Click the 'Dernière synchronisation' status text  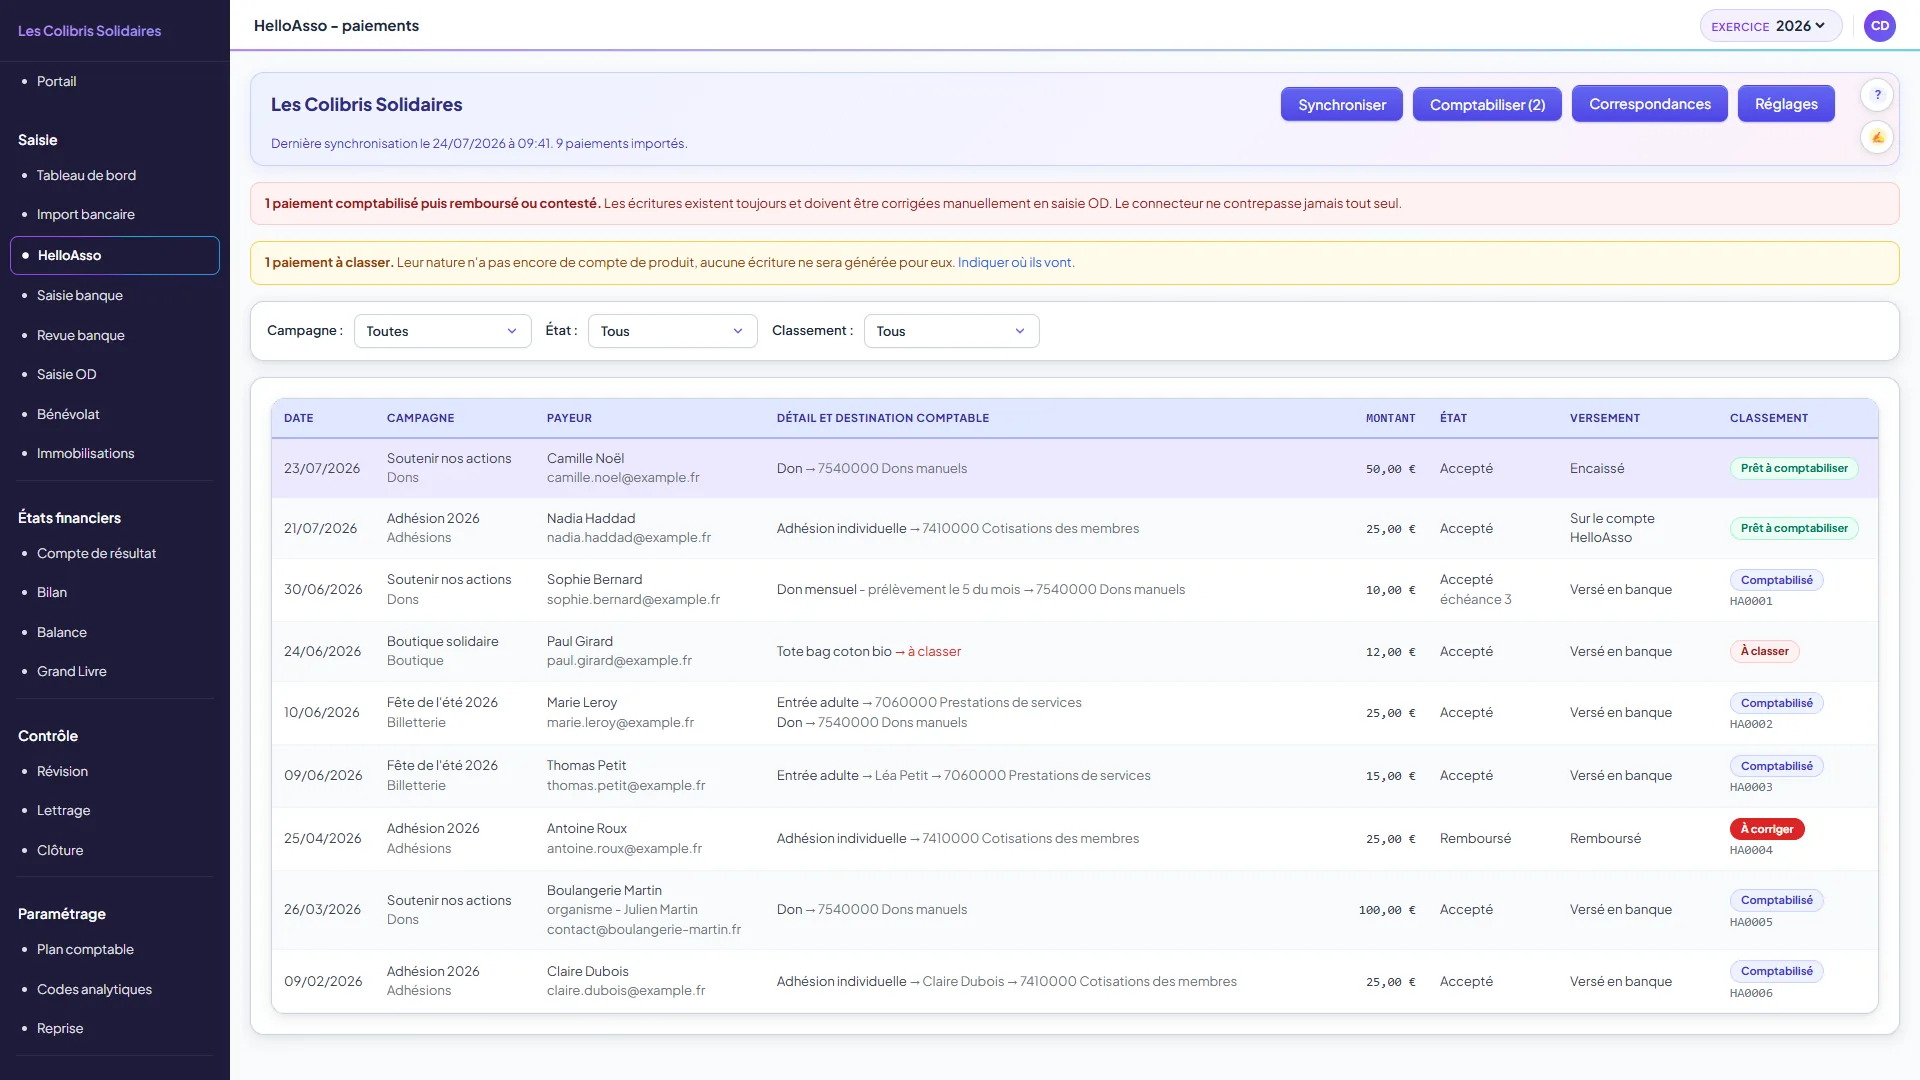479,144
